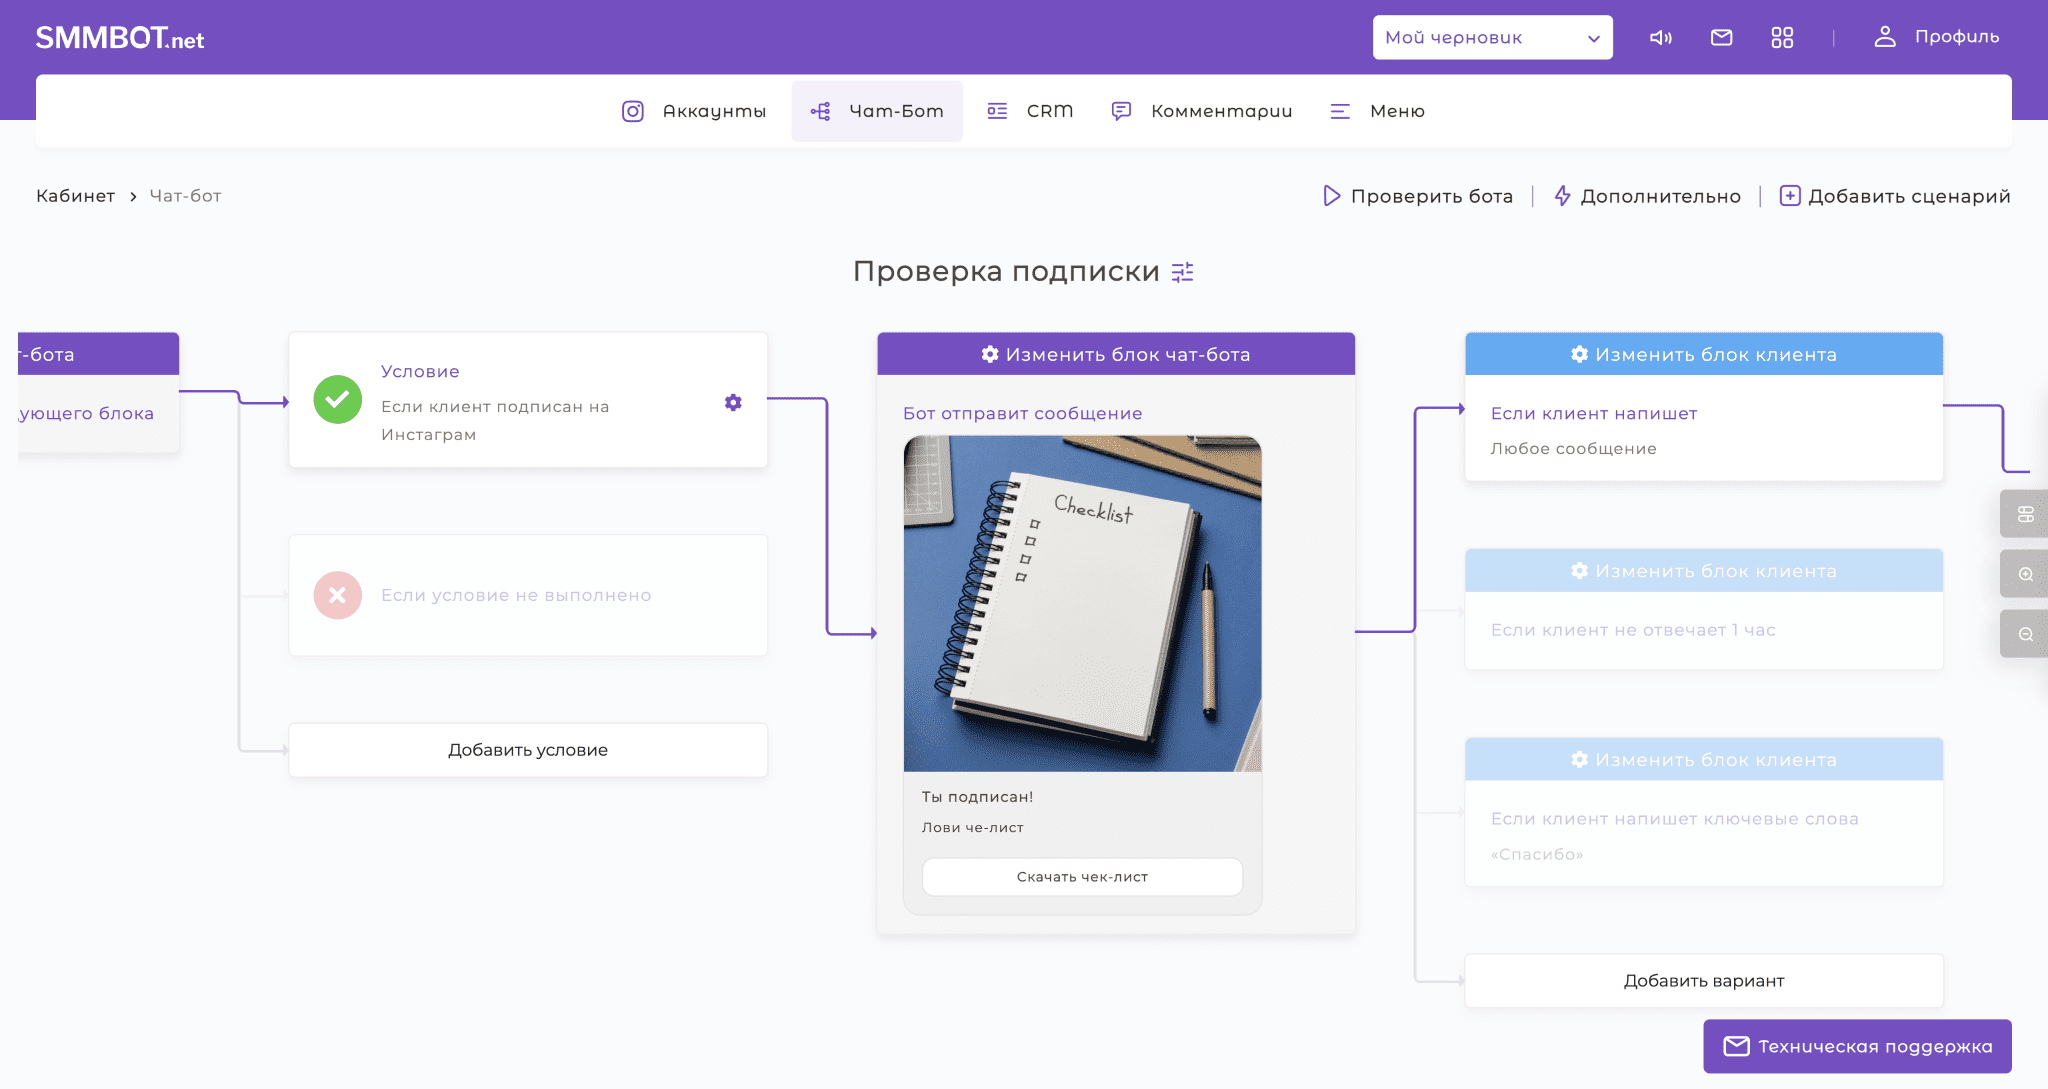The width and height of the screenshot is (2048, 1089).
Task: Click Техническая поддержка button
Action: (x=1857, y=1046)
